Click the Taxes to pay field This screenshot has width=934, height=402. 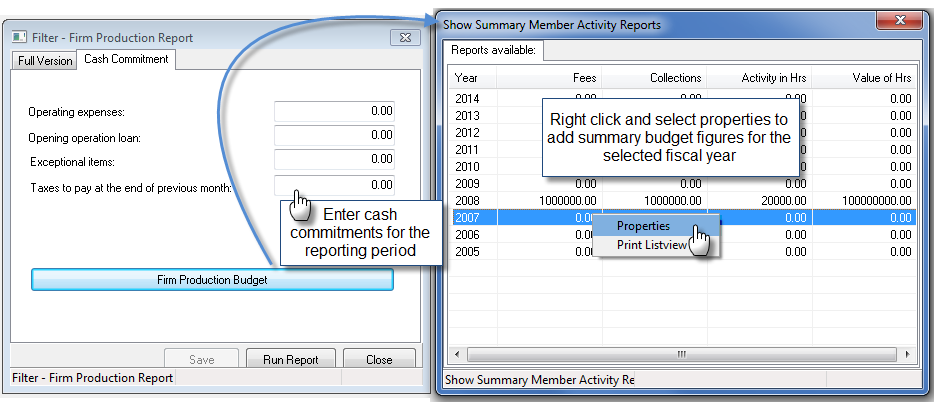(334, 185)
